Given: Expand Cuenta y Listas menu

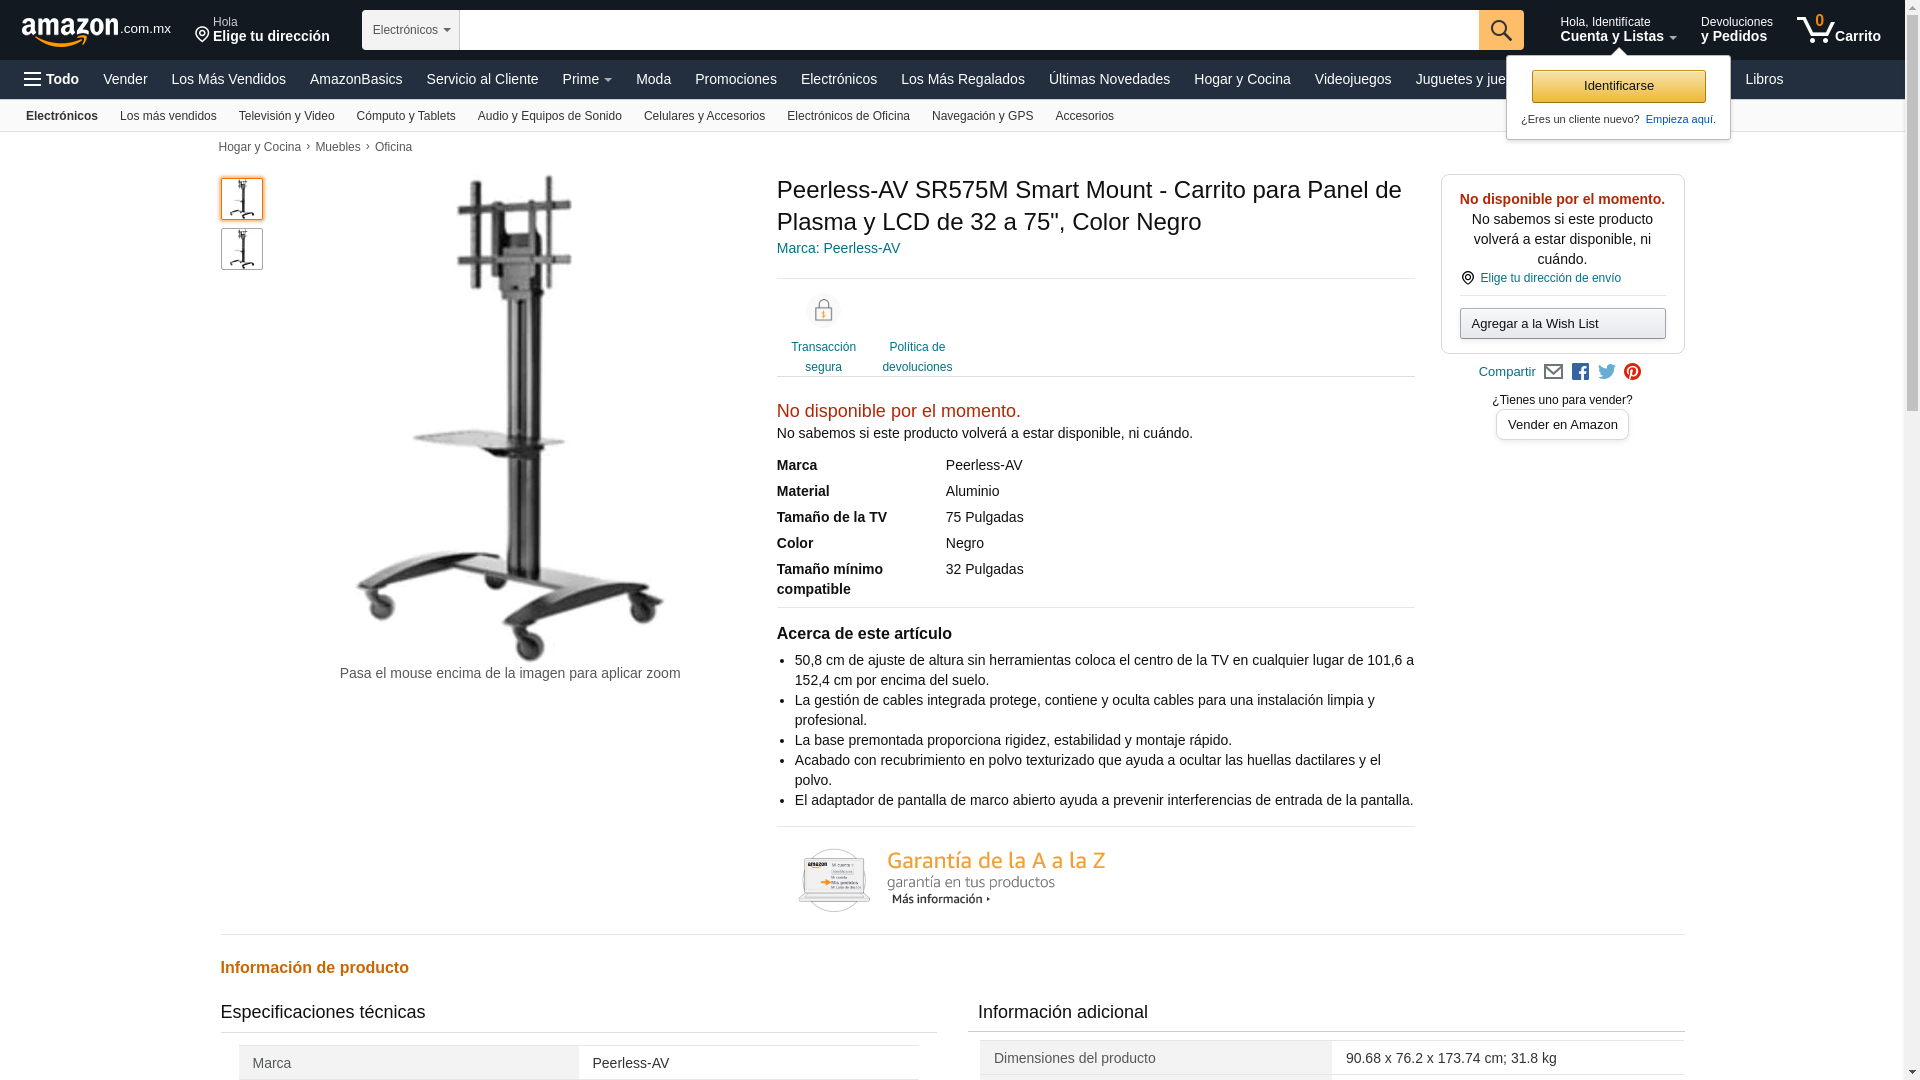Looking at the screenshot, I should coord(1618,30).
